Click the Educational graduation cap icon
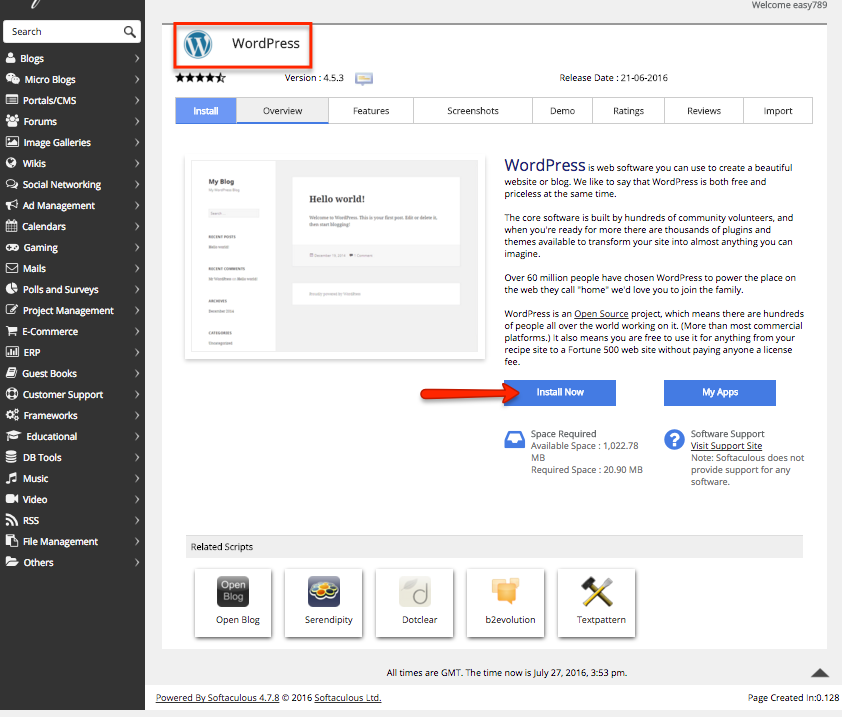 pos(13,436)
